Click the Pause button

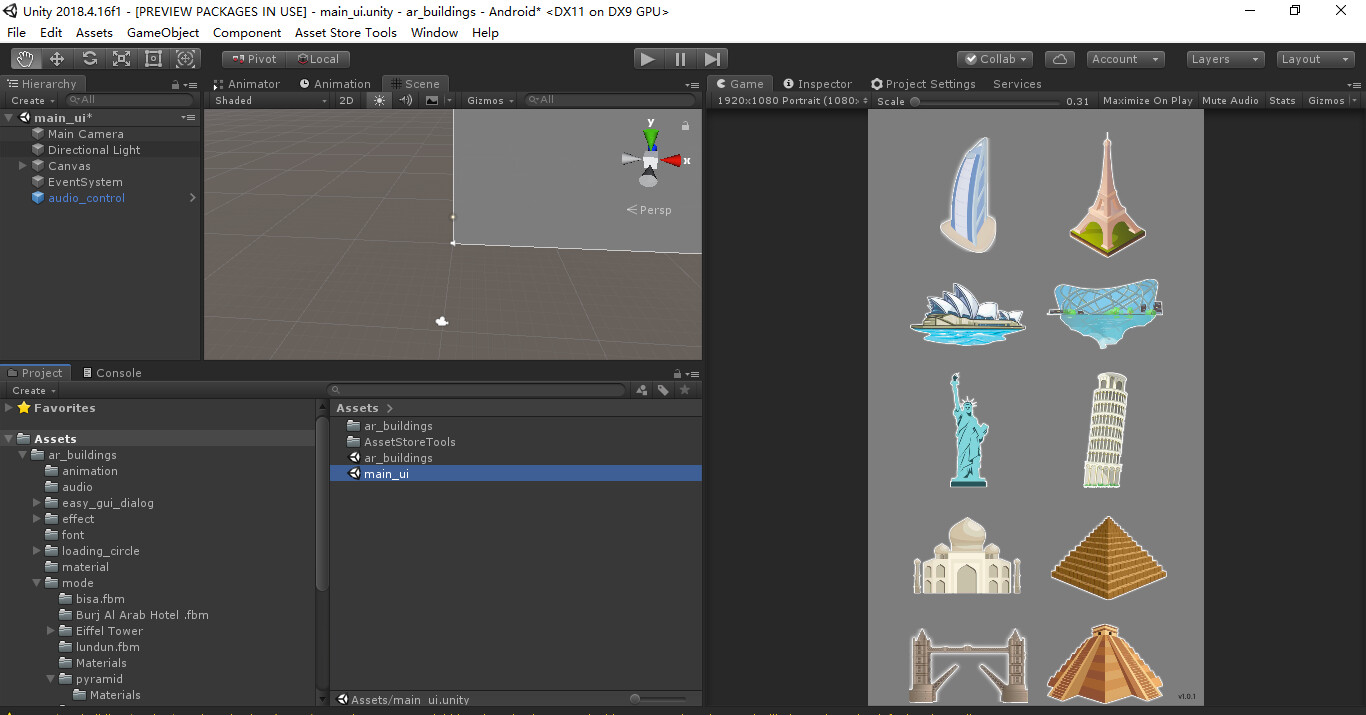coord(680,59)
